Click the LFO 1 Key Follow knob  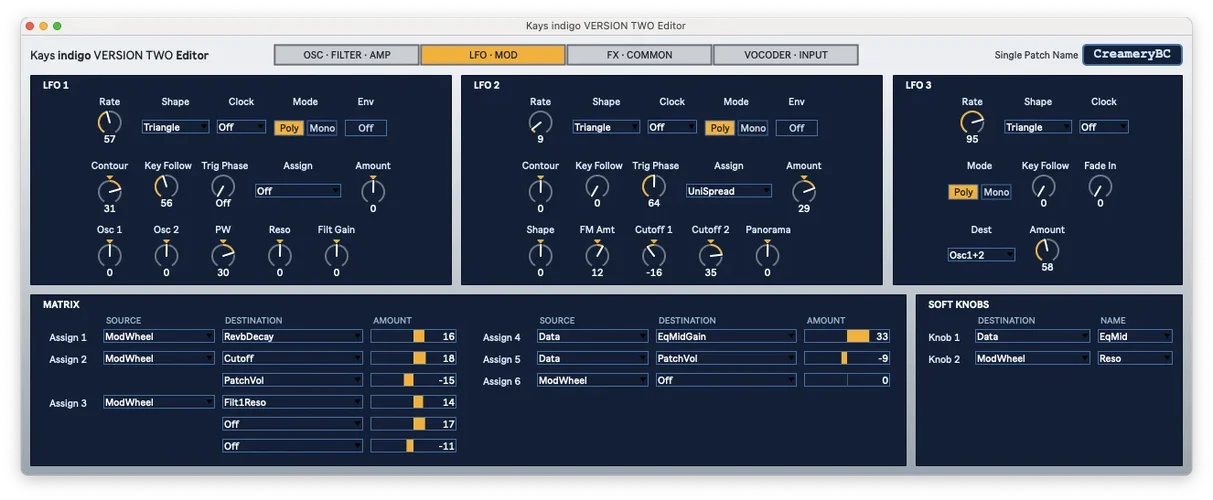(x=166, y=186)
